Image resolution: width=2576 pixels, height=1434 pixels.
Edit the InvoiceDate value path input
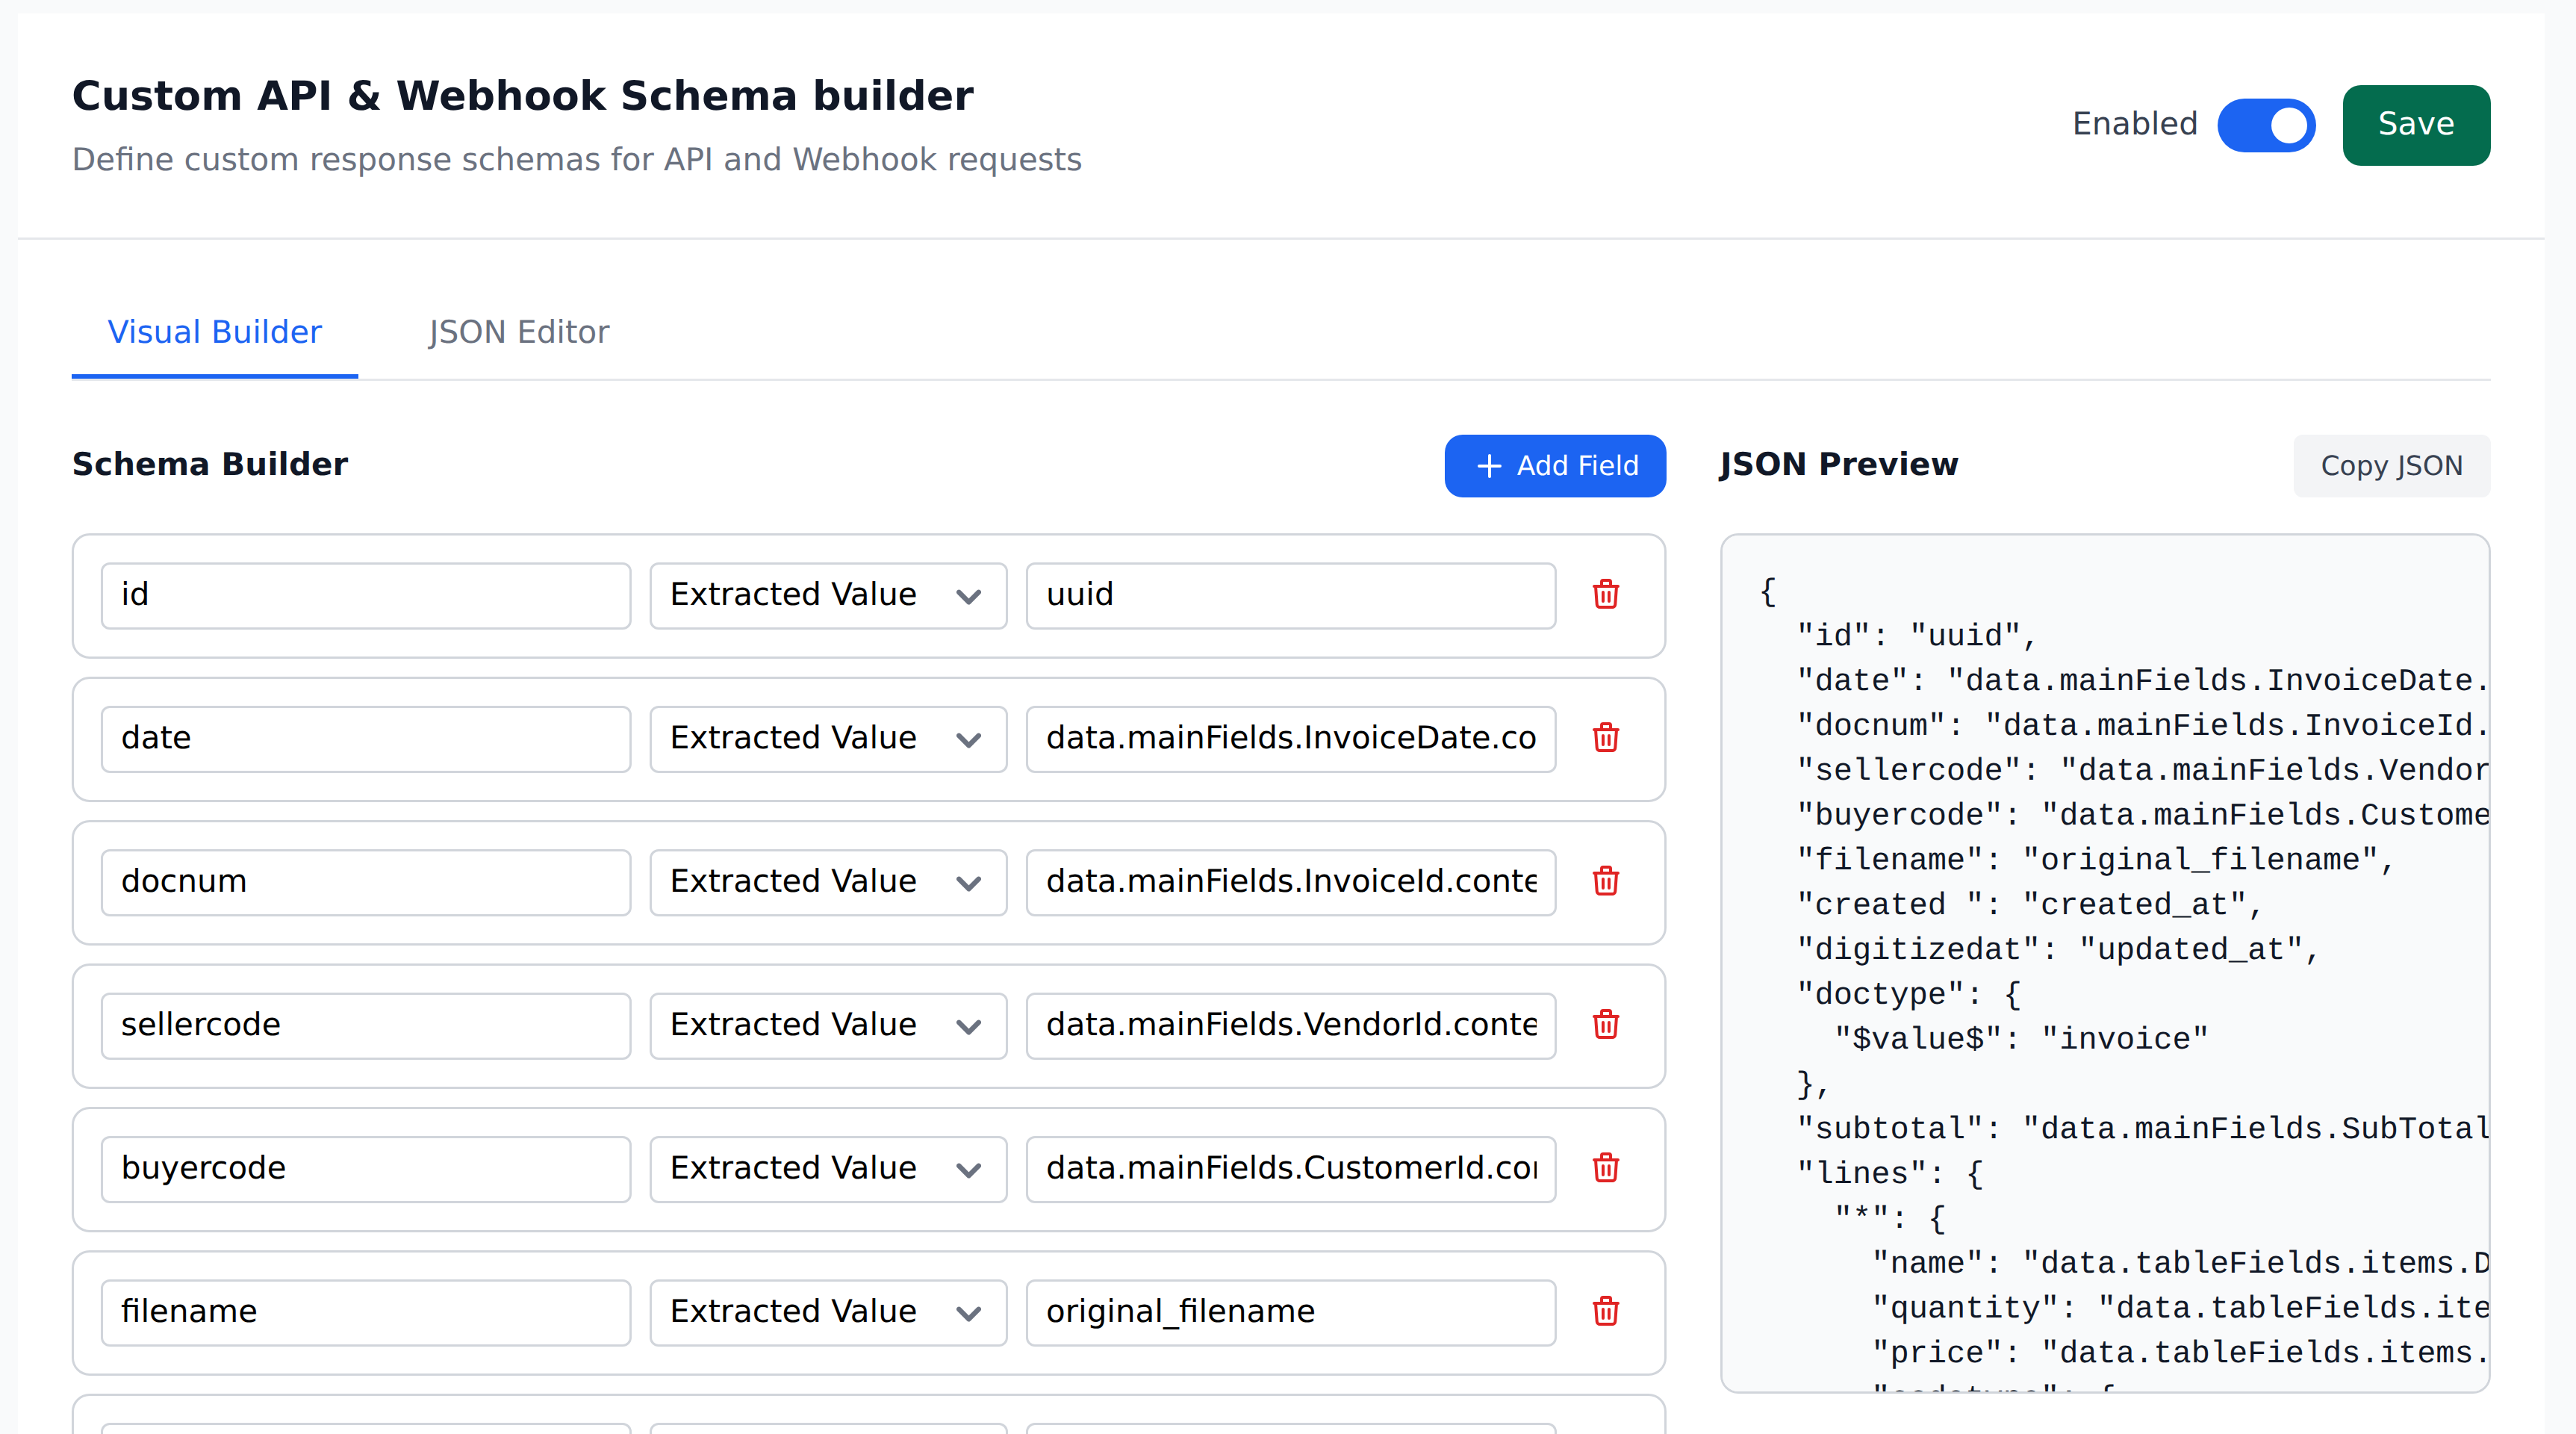1291,739
